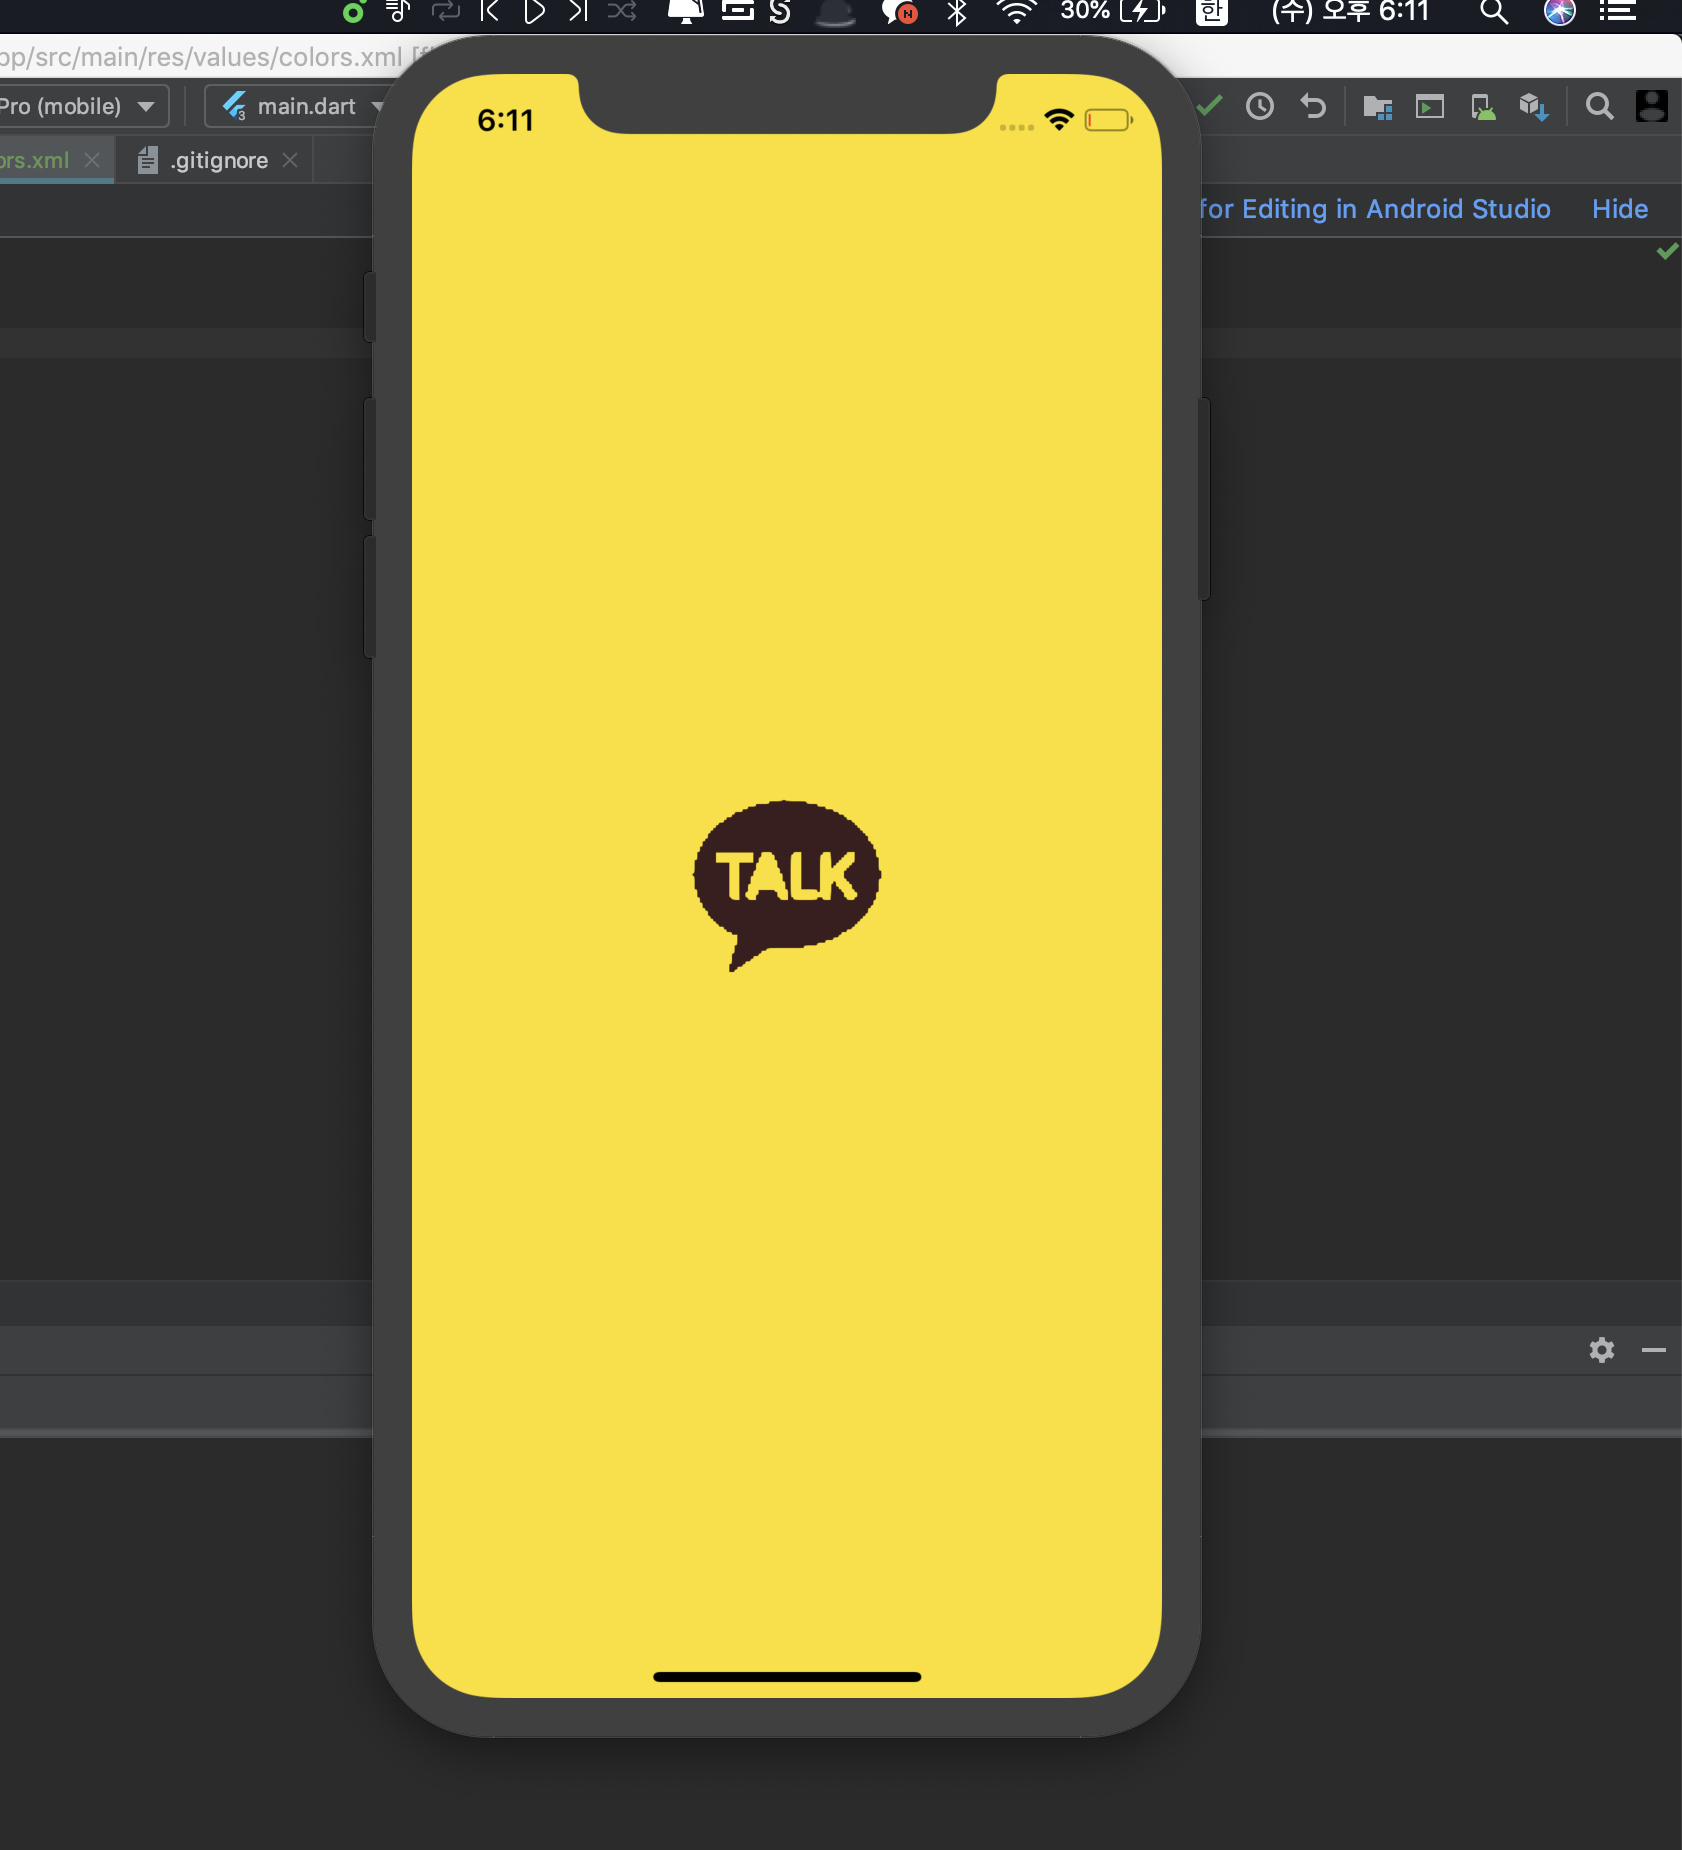Show Git history clock icon
The height and width of the screenshot is (1850, 1682).
pos(1260,106)
